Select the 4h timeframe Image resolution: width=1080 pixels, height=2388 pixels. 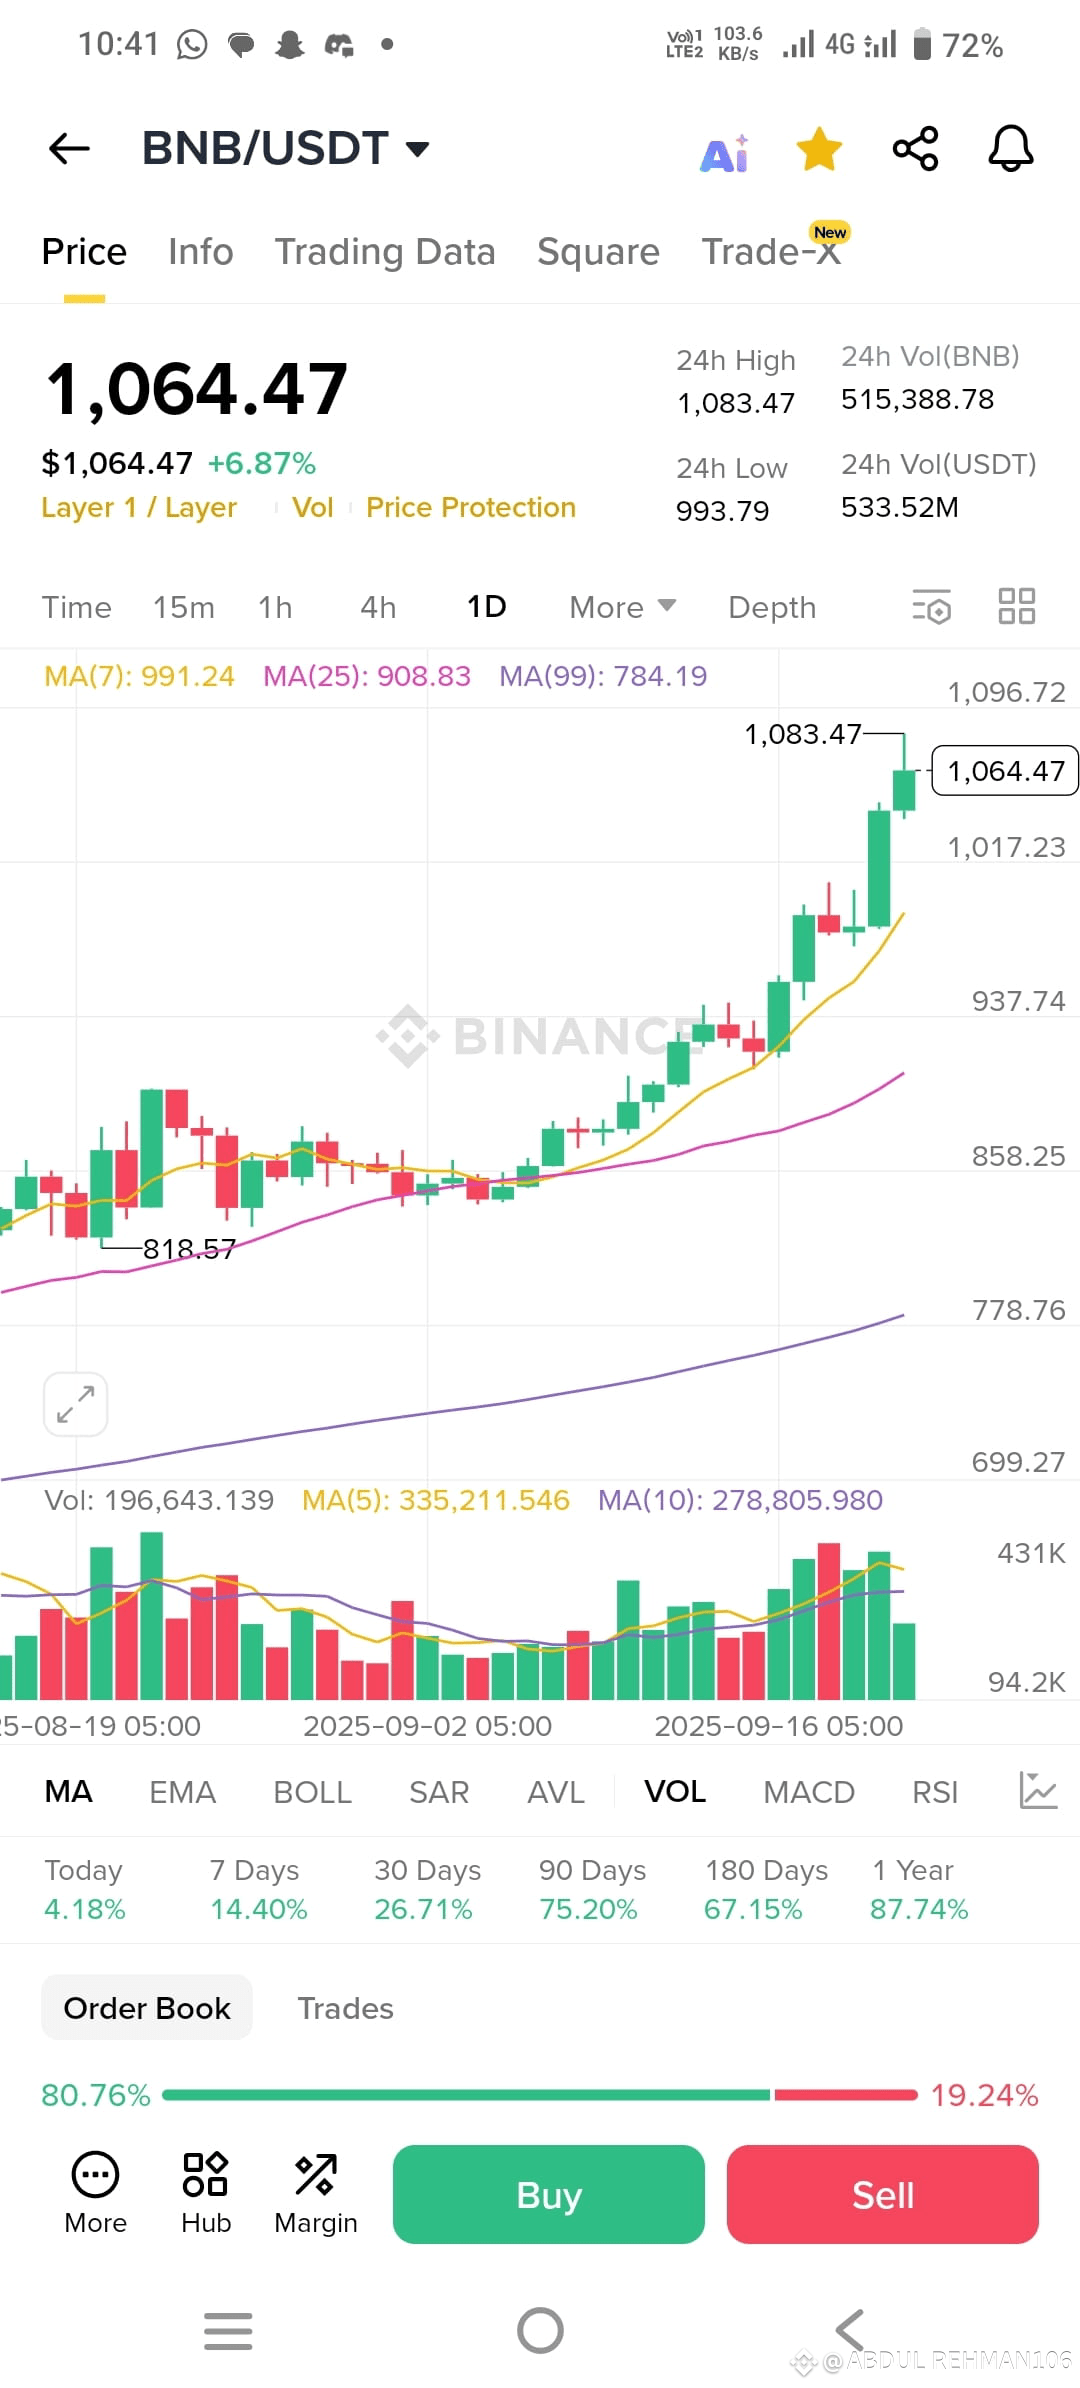coord(378,607)
